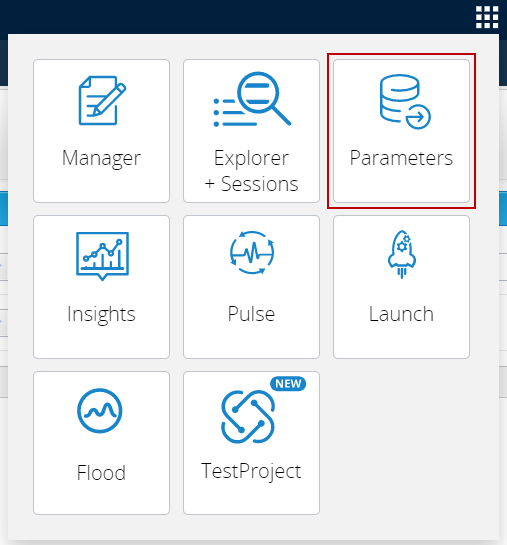Click the Parameters label text
This screenshot has height=545, width=507.
tap(401, 158)
